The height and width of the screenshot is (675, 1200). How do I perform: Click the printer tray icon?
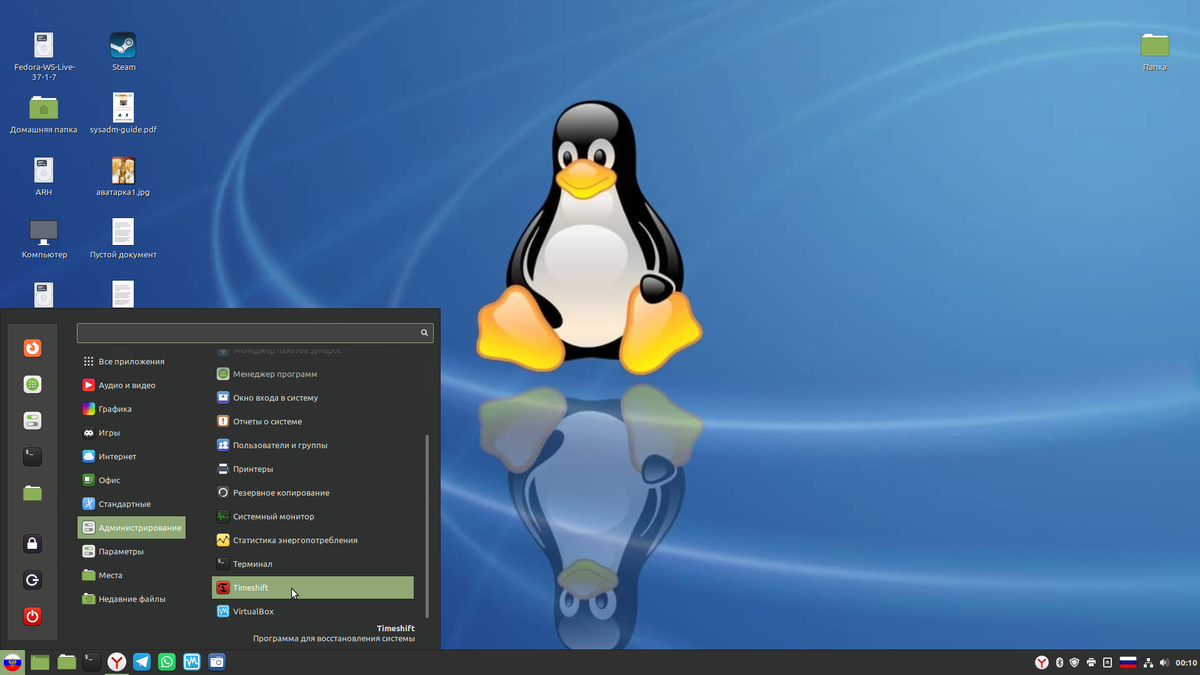(1091, 662)
